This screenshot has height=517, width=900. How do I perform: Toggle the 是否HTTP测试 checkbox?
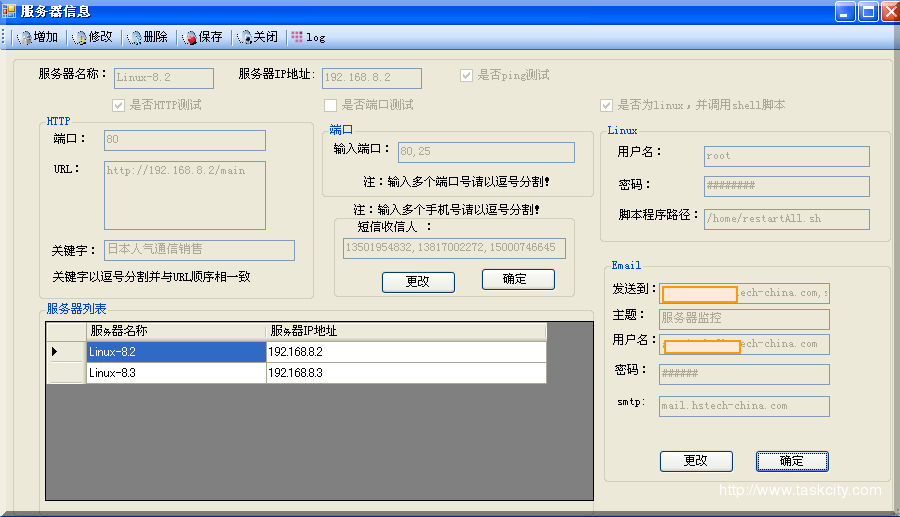[119, 105]
